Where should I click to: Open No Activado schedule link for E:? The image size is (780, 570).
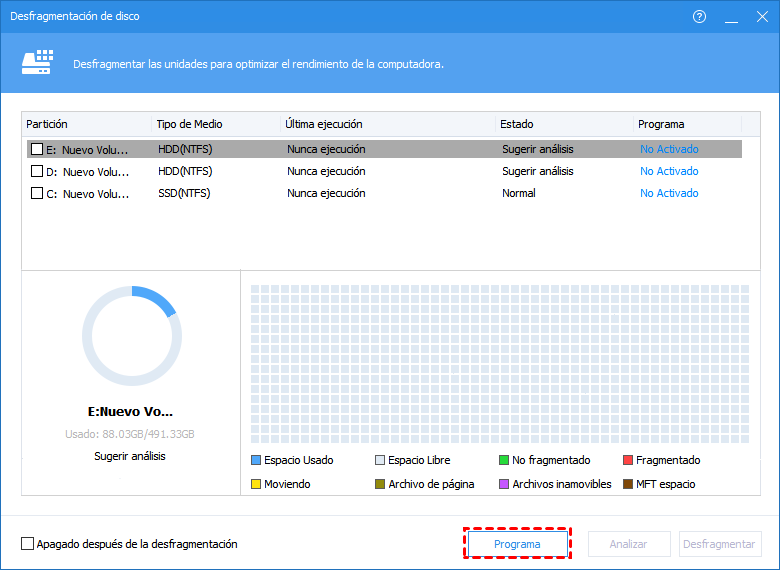coord(669,149)
